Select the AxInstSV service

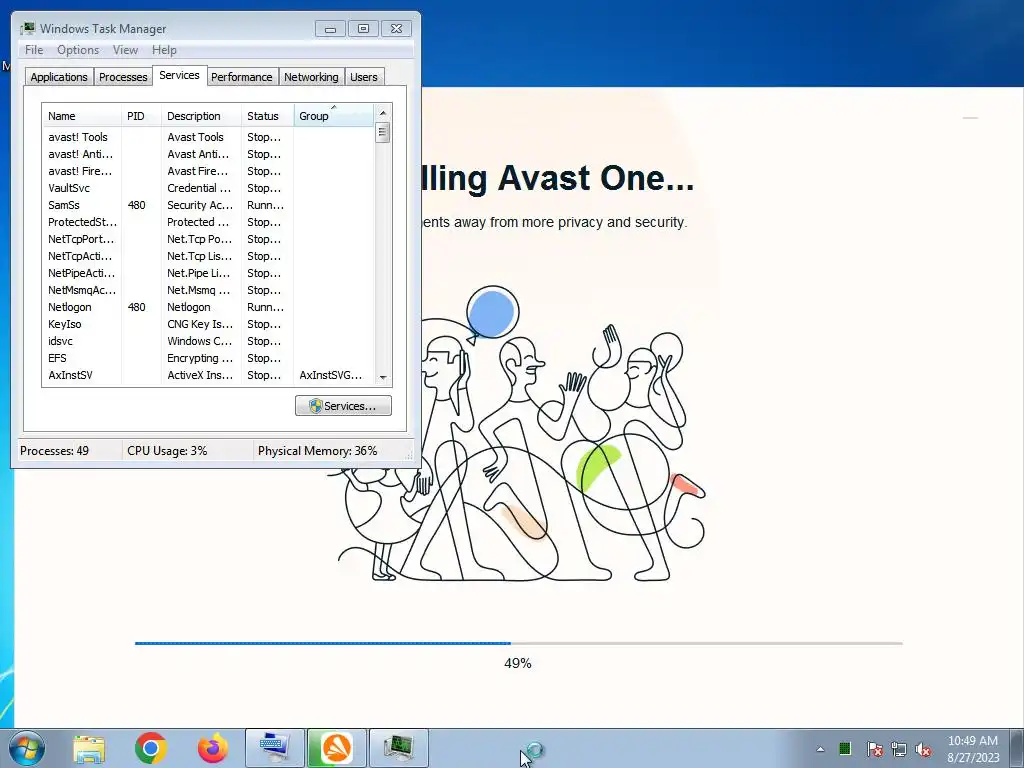208,375
